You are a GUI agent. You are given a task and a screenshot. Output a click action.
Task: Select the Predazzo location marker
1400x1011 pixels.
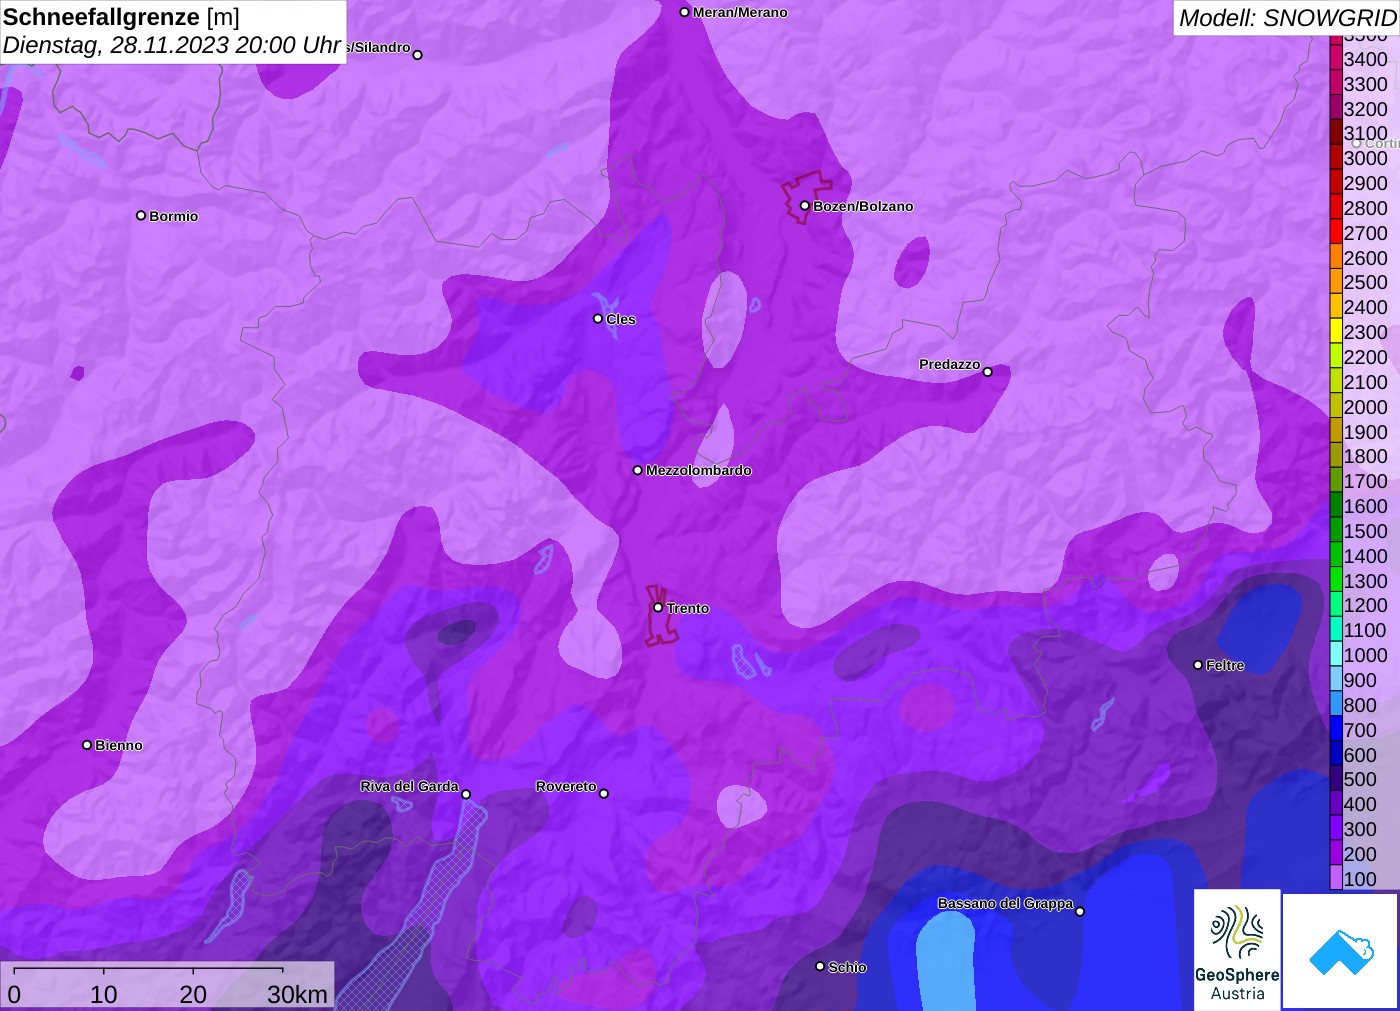(x=987, y=372)
